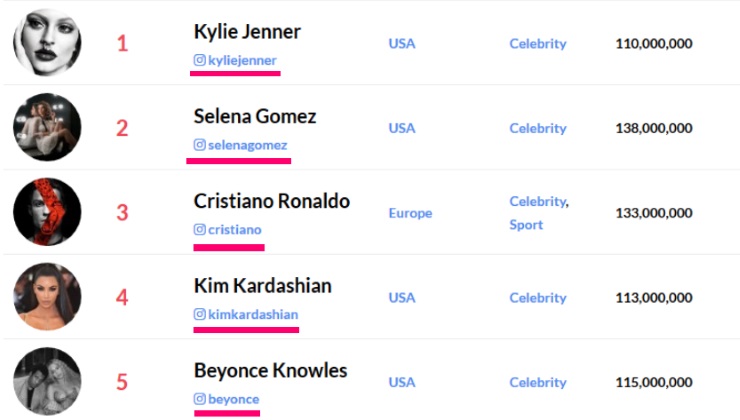Click Celebrity category in Beyonce's row
This screenshot has width=740, height=420.
pyautogui.click(x=538, y=382)
